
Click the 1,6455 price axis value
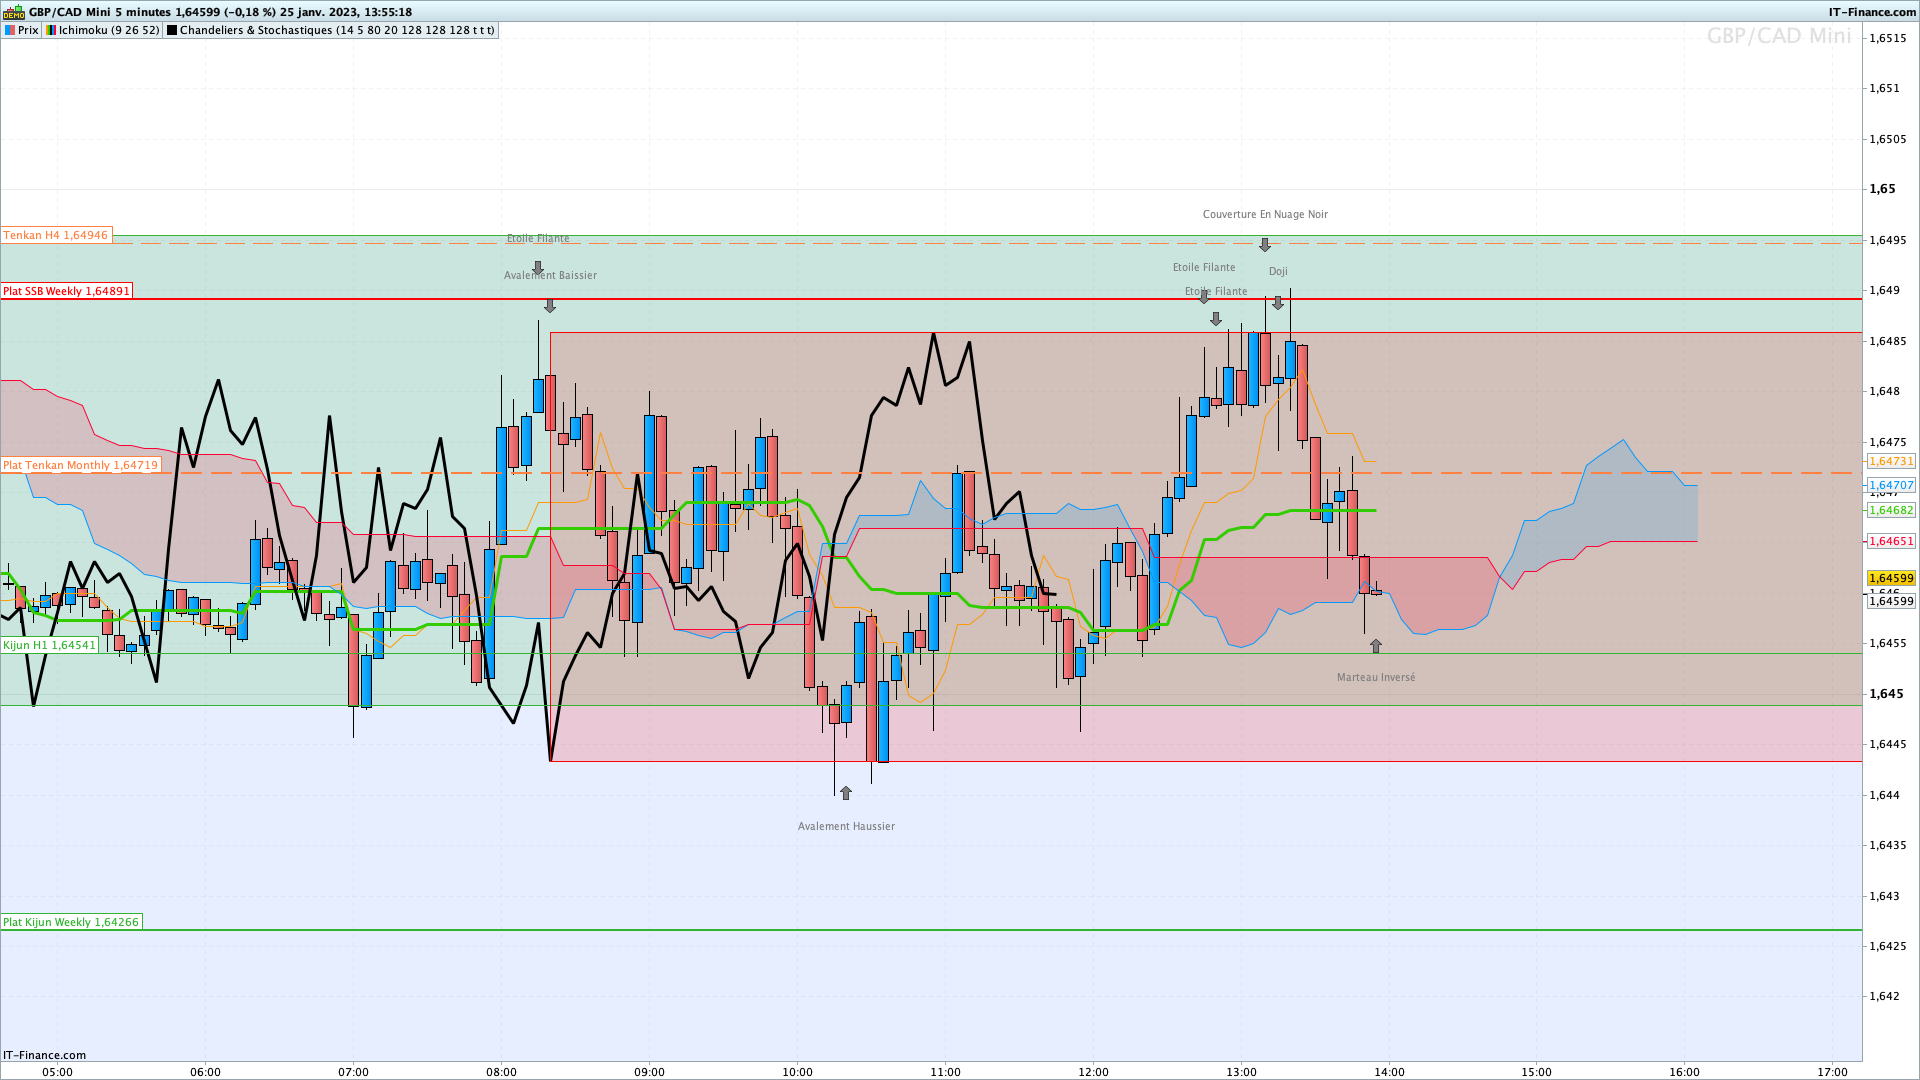[1888, 643]
